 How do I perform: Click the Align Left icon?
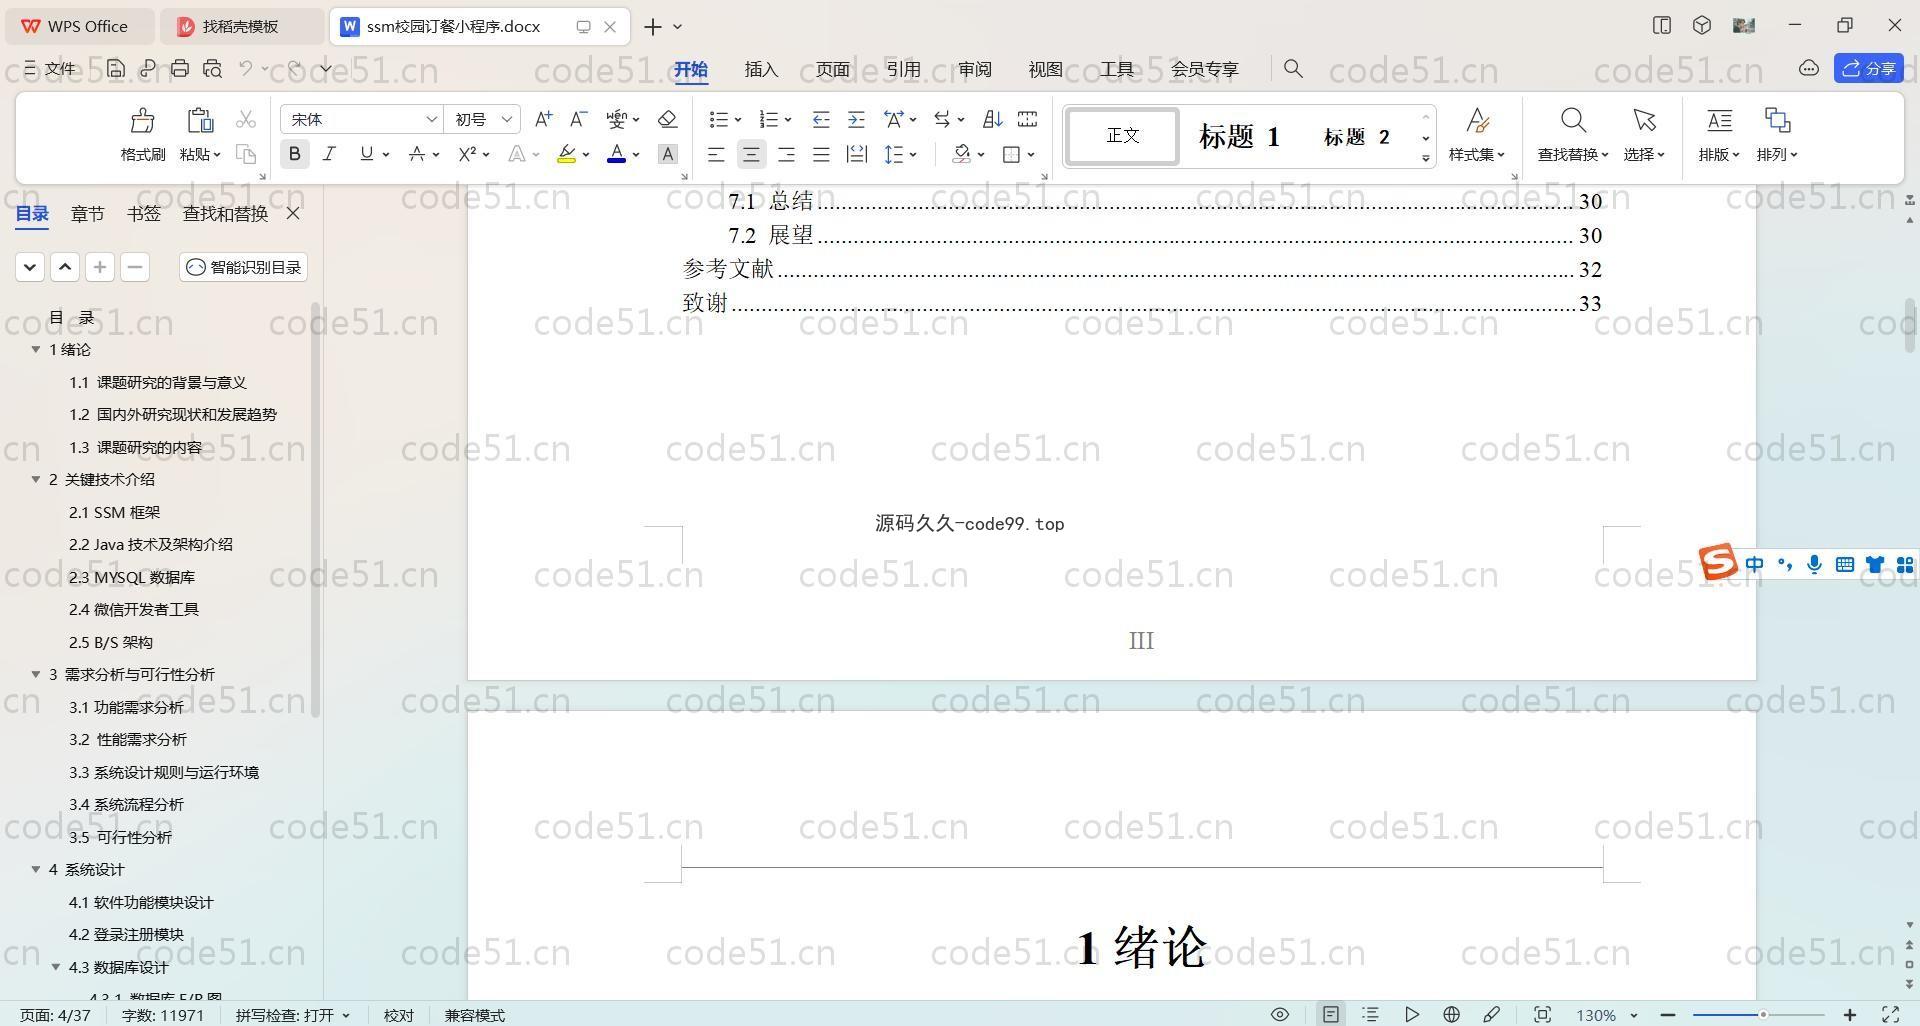(x=716, y=154)
